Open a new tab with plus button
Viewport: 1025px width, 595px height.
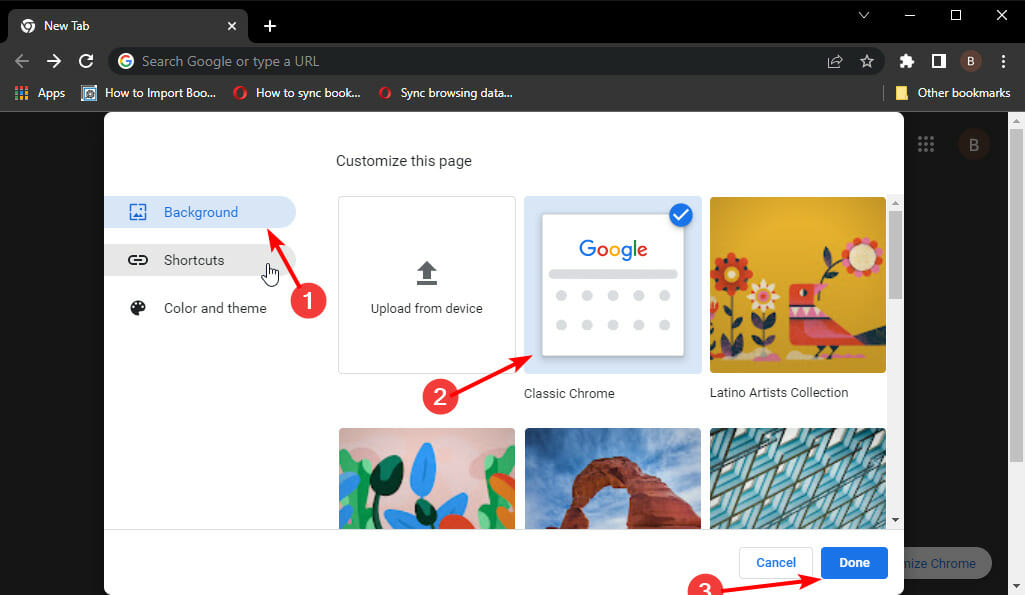pyautogui.click(x=269, y=26)
